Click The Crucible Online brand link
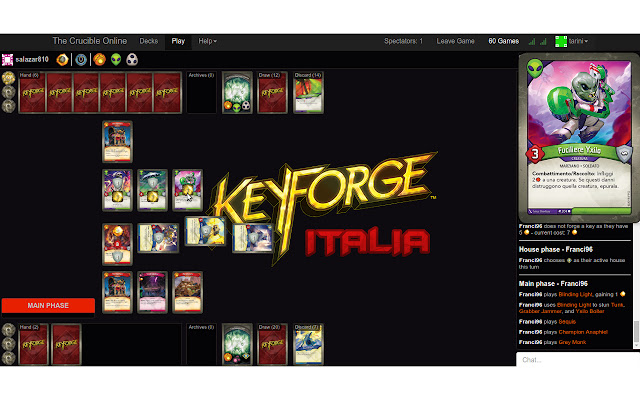 89,41
